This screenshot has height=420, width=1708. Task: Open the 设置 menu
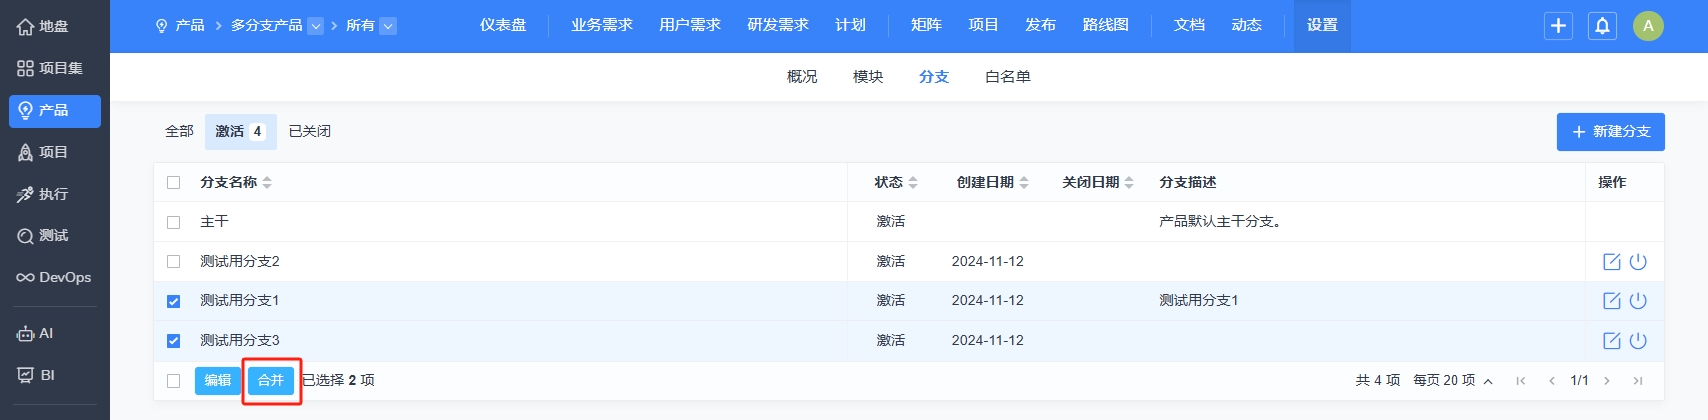1322,26
